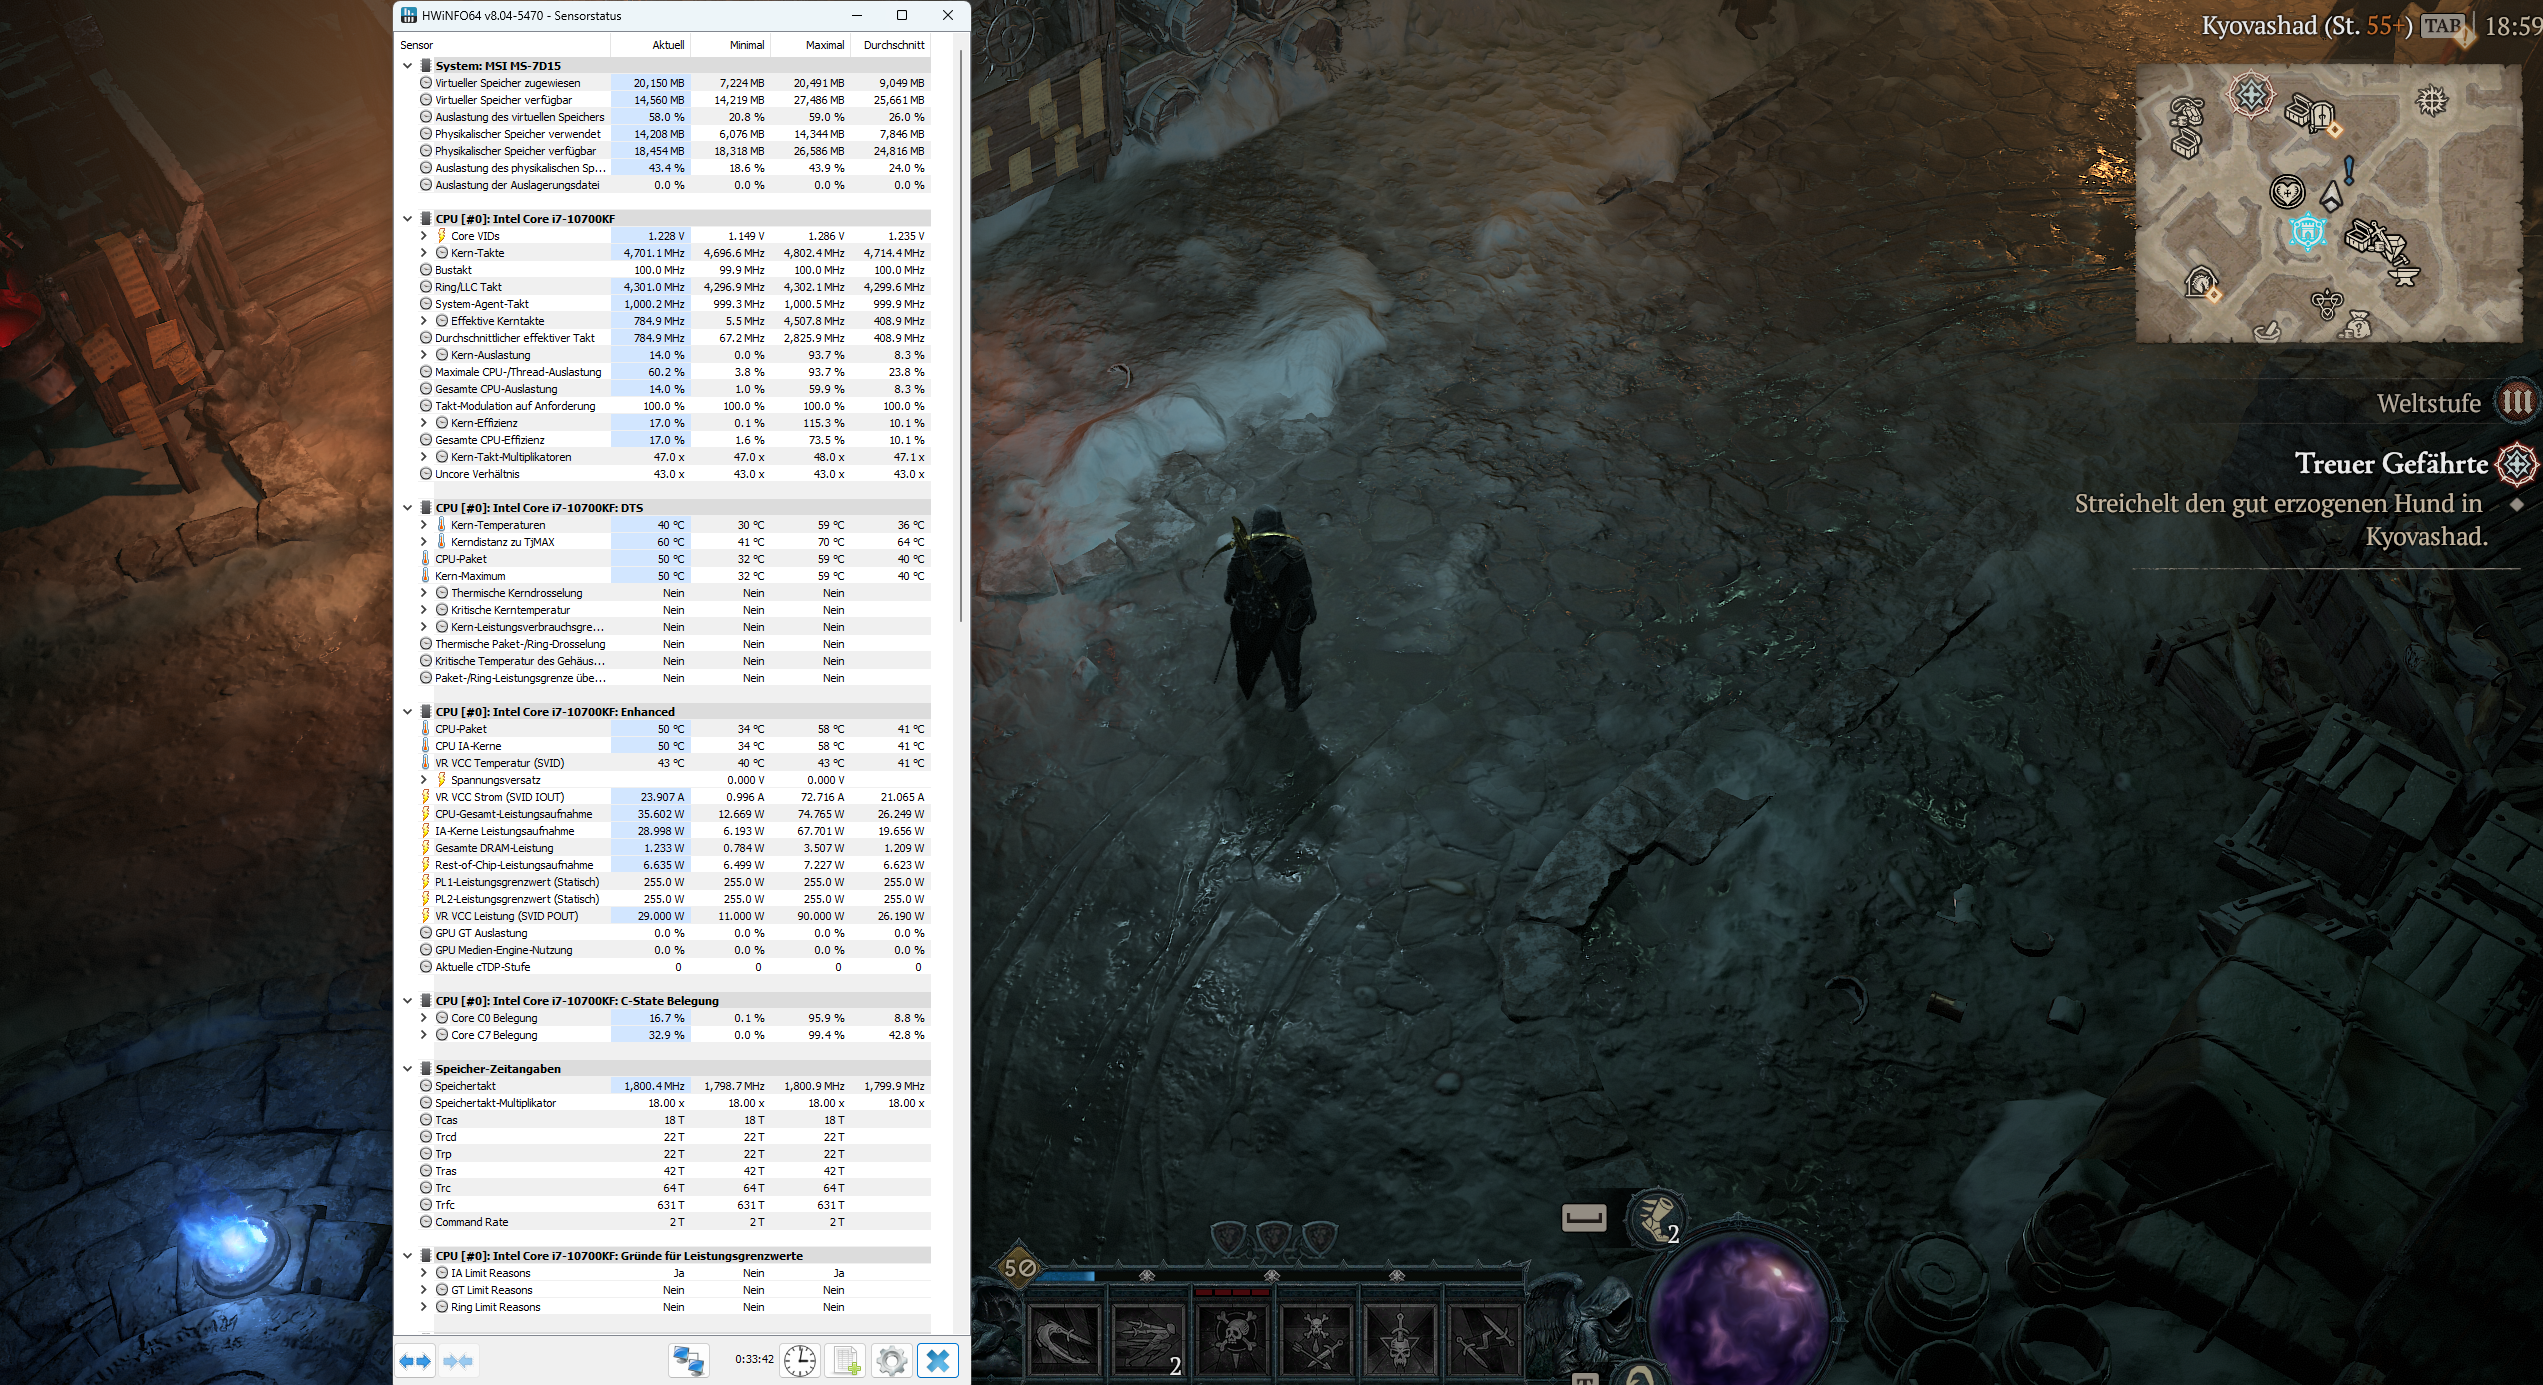Click the blue X close-sensors button
This screenshot has height=1385, width=2543.
(938, 1360)
